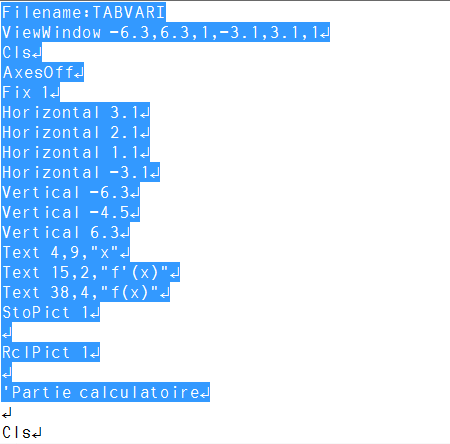Click the highlighted Cls line

point(22,52)
